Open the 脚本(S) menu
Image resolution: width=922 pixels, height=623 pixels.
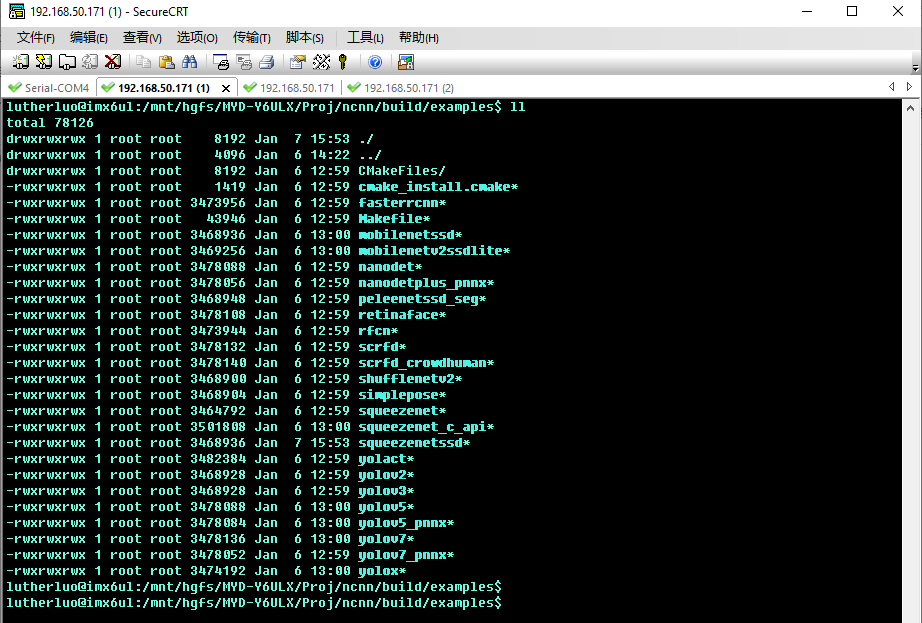click(305, 38)
